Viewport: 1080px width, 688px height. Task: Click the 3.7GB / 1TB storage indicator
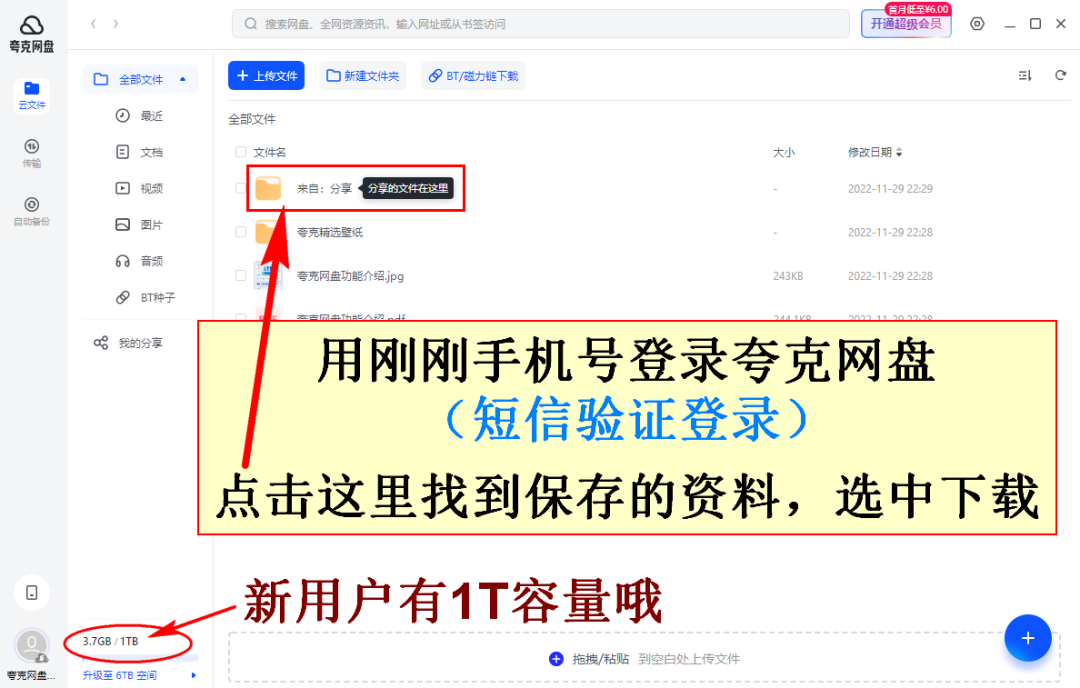[111, 641]
